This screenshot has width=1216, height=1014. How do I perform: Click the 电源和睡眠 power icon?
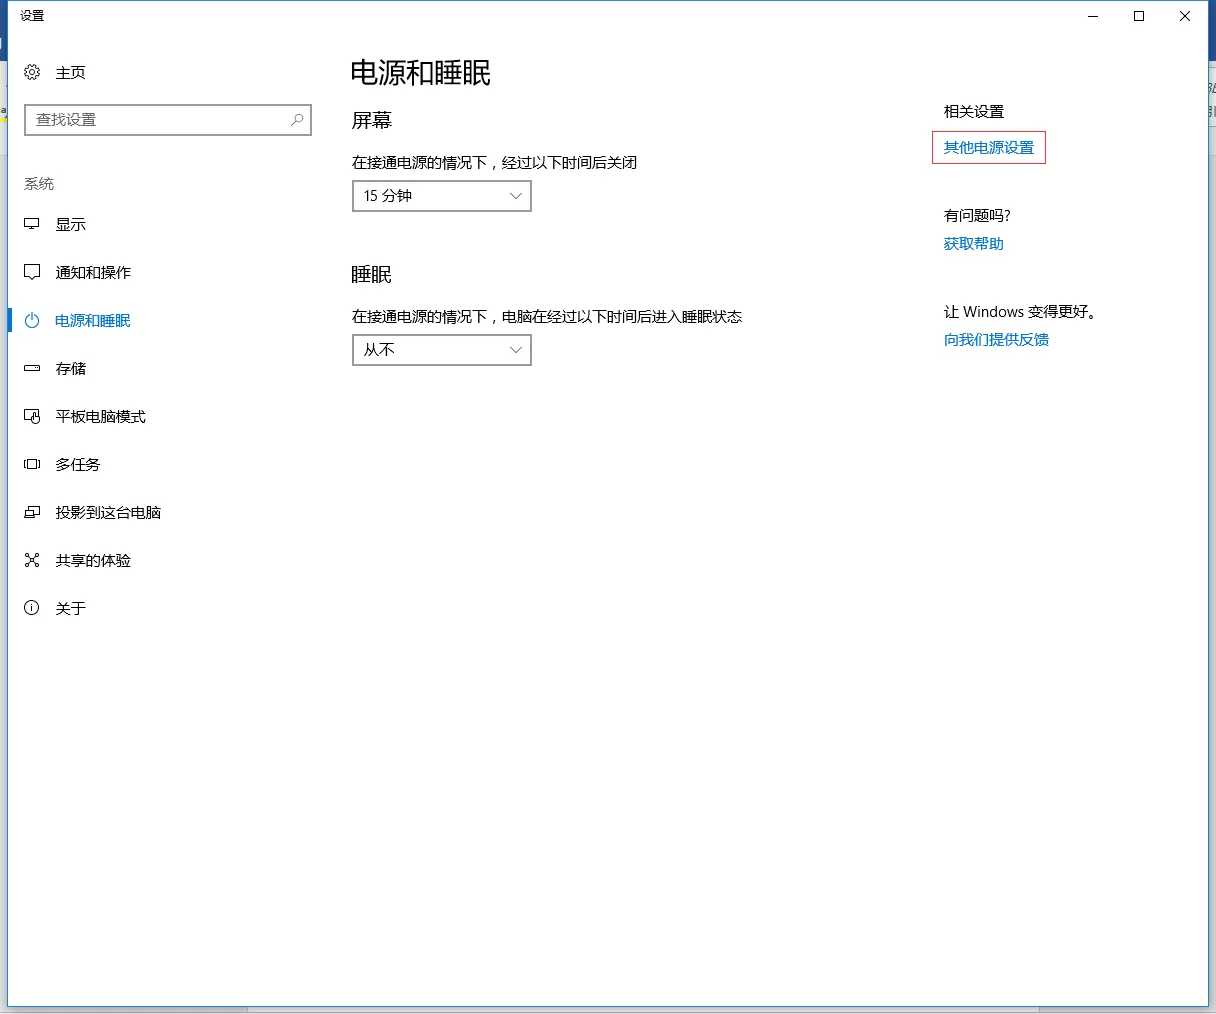pos(31,320)
